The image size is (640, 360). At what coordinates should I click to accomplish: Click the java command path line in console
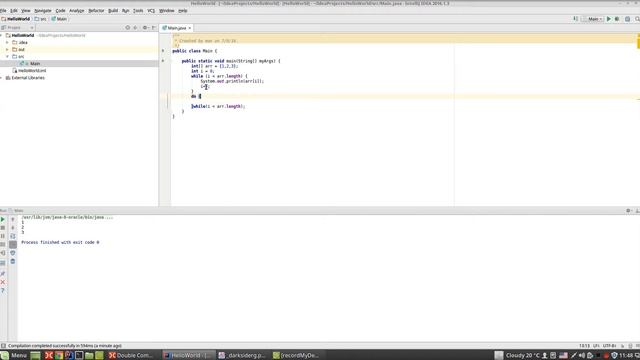coord(67,218)
